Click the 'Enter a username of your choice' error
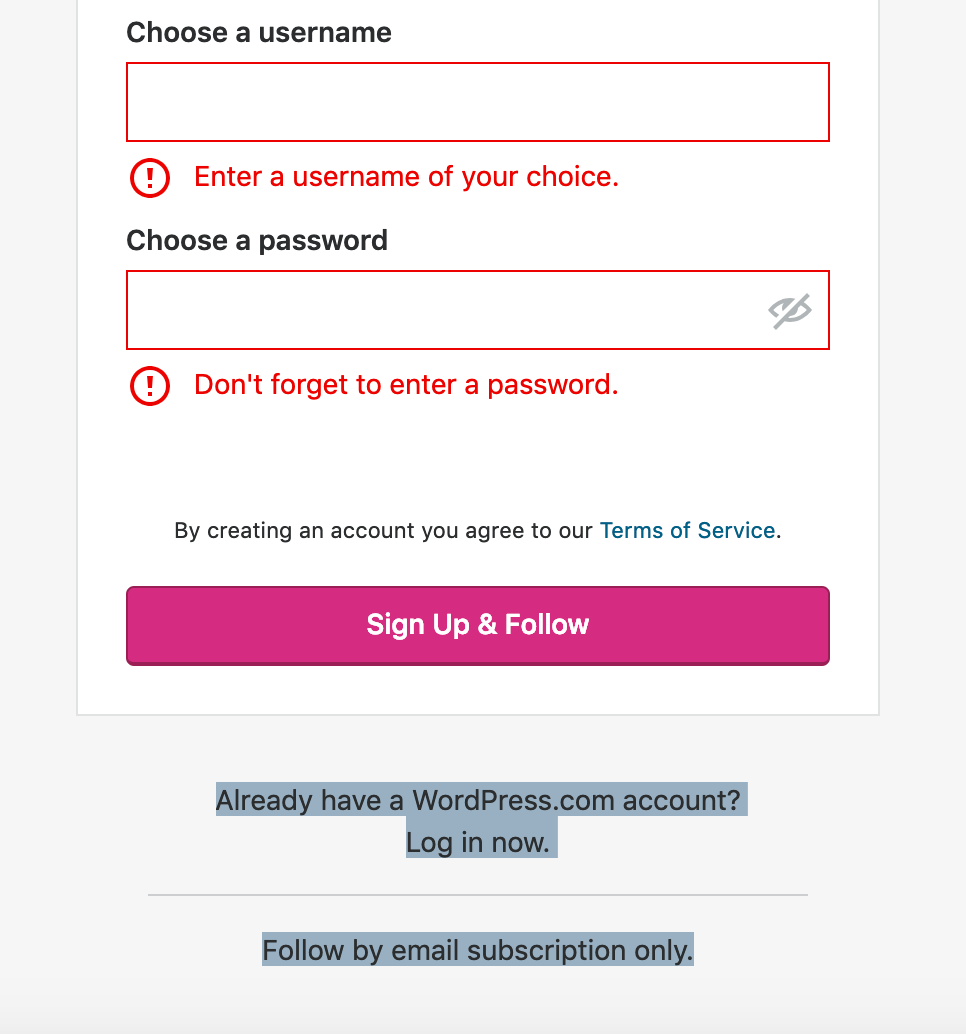The height and width of the screenshot is (1034, 966). coord(406,178)
